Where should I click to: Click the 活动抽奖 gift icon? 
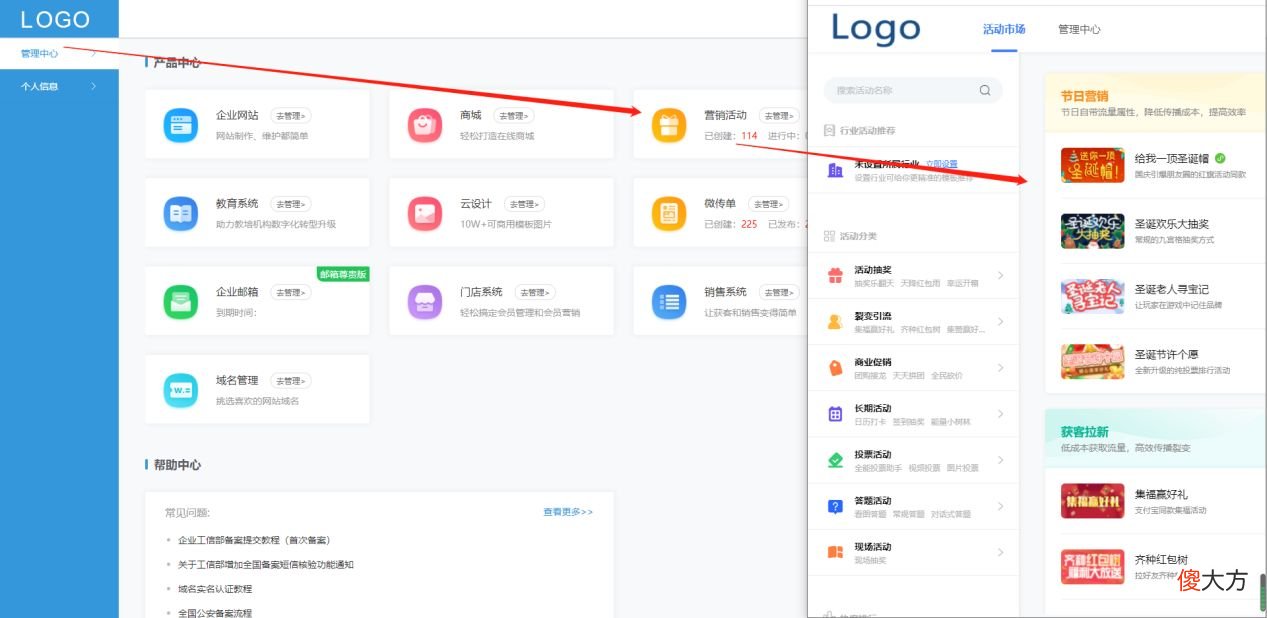tap(835, 276)
